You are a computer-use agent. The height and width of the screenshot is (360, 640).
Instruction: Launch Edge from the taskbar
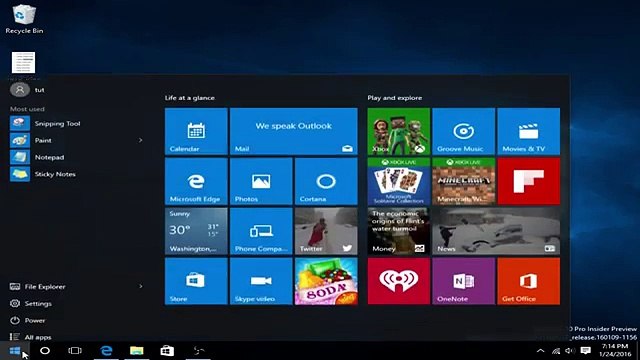point(106,351)
